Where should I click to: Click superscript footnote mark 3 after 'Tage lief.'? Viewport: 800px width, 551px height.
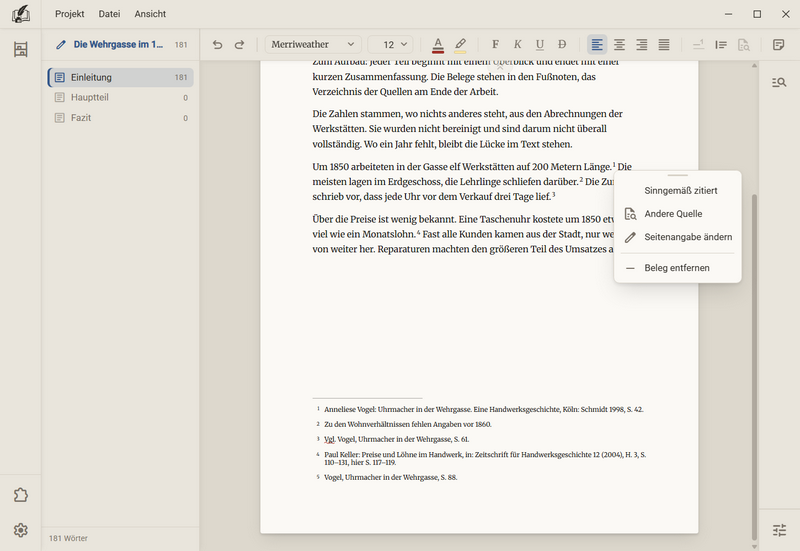554,194
